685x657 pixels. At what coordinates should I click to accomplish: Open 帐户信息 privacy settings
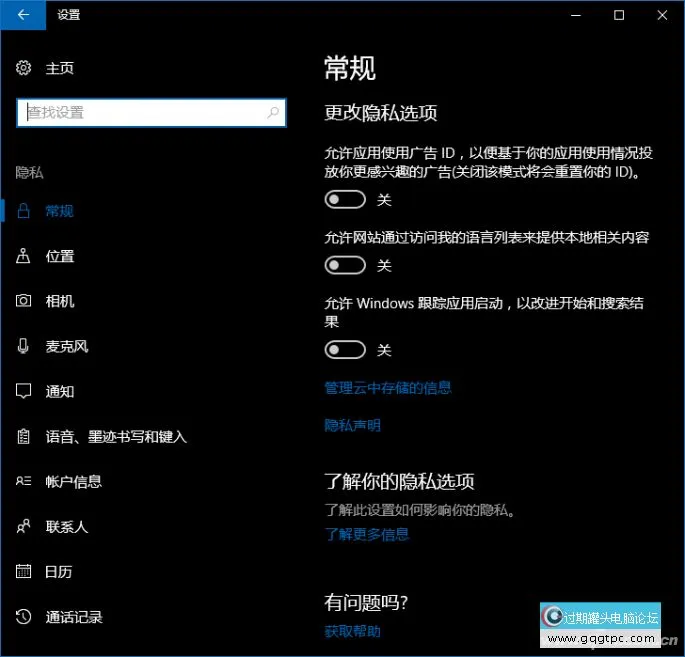pos(74,482)
